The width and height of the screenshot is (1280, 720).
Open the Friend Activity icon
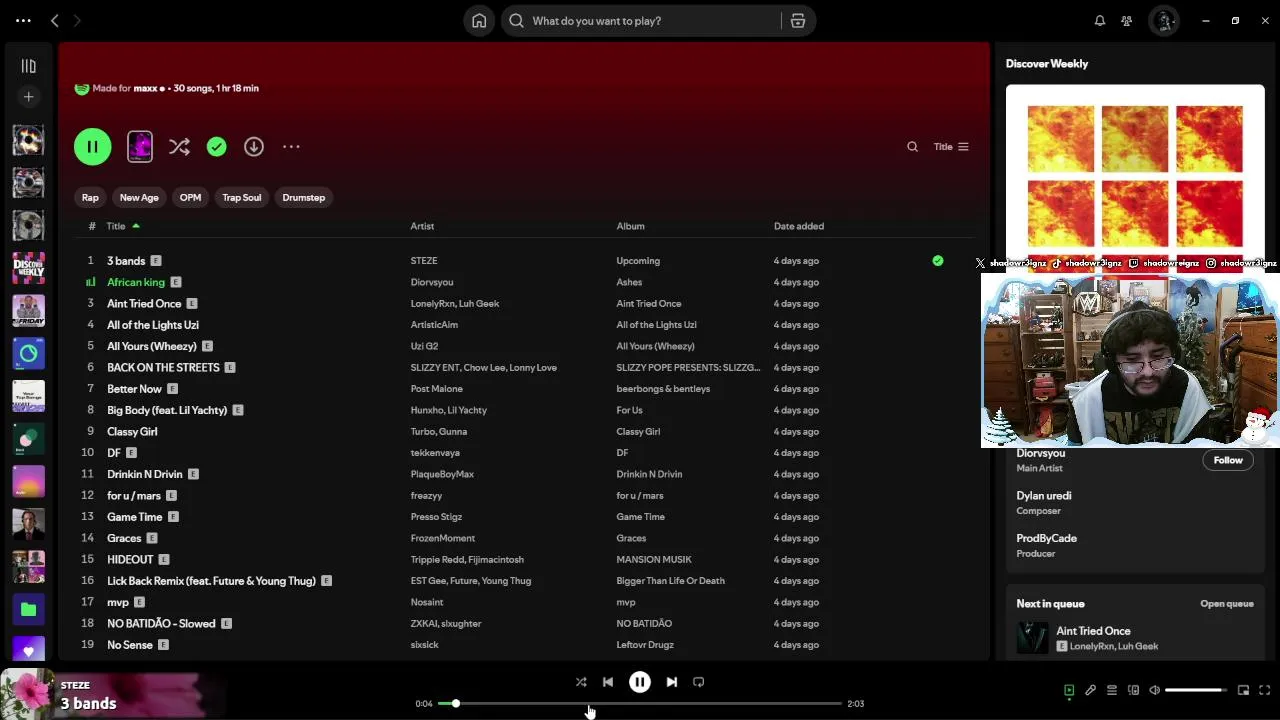[1127, 21]
